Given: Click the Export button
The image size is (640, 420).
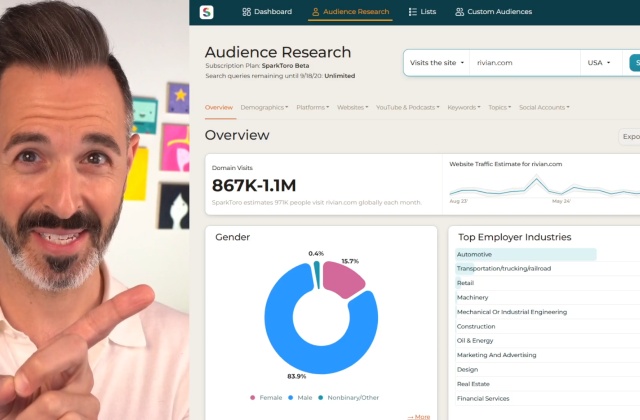Looking at the screenshot, I should pos(630,137).
